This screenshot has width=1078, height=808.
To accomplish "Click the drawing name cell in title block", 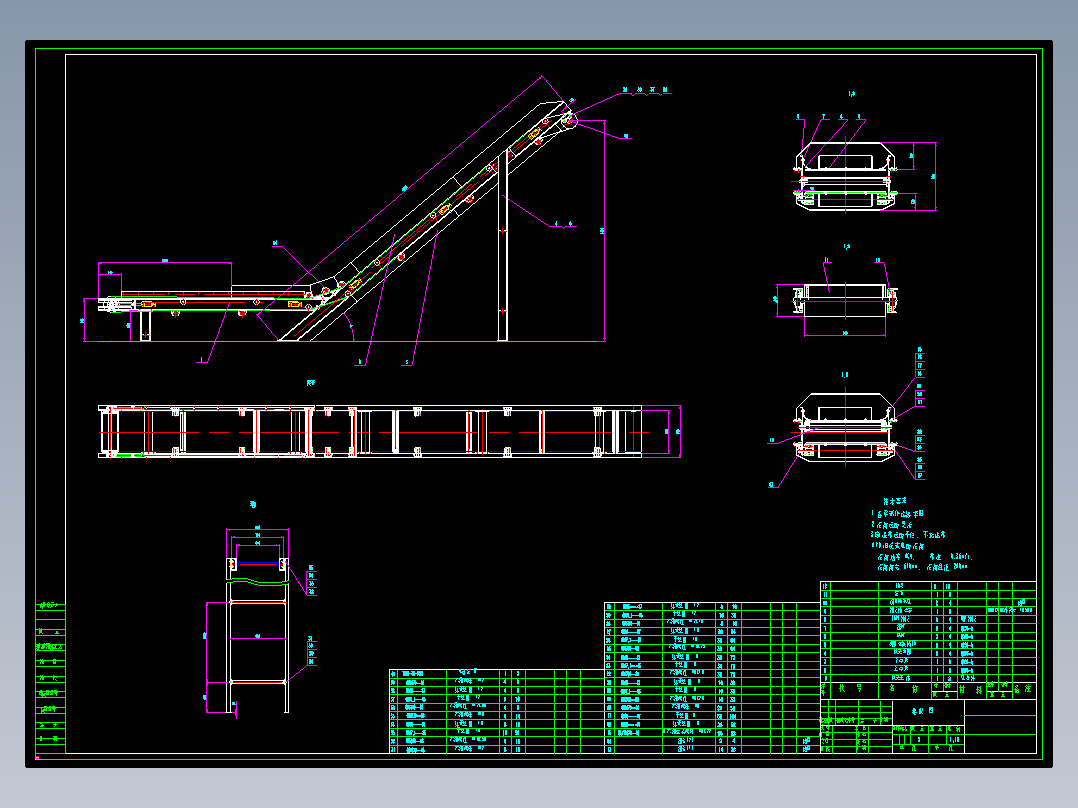I will [928, 712].
